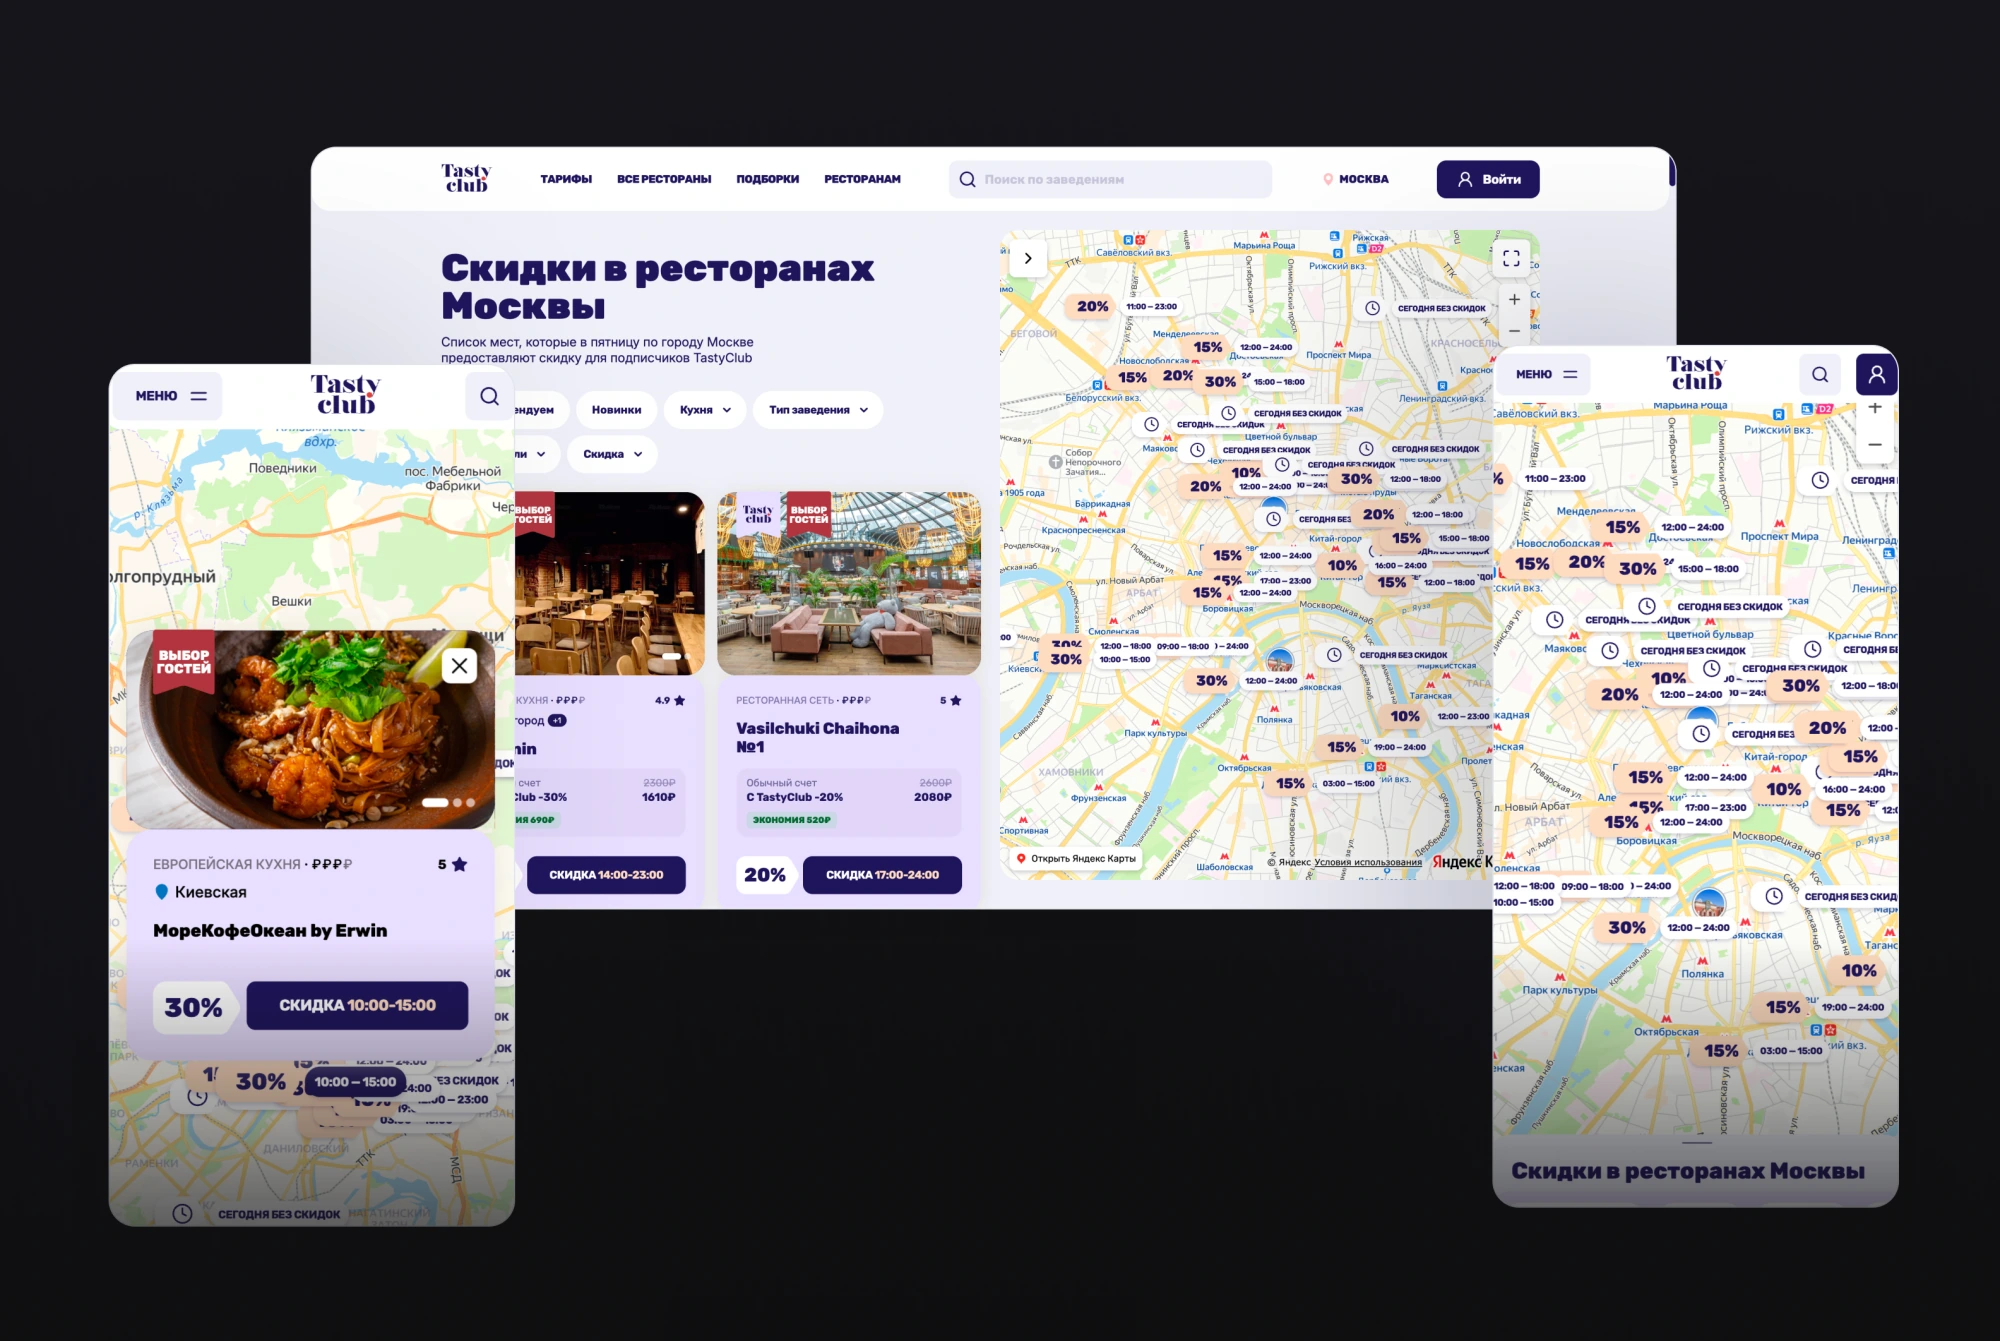Click clock icon of Сегодня без скидок near Рижский вокзал
Screen dimensions: 2000x1341
click(1372, 308)
